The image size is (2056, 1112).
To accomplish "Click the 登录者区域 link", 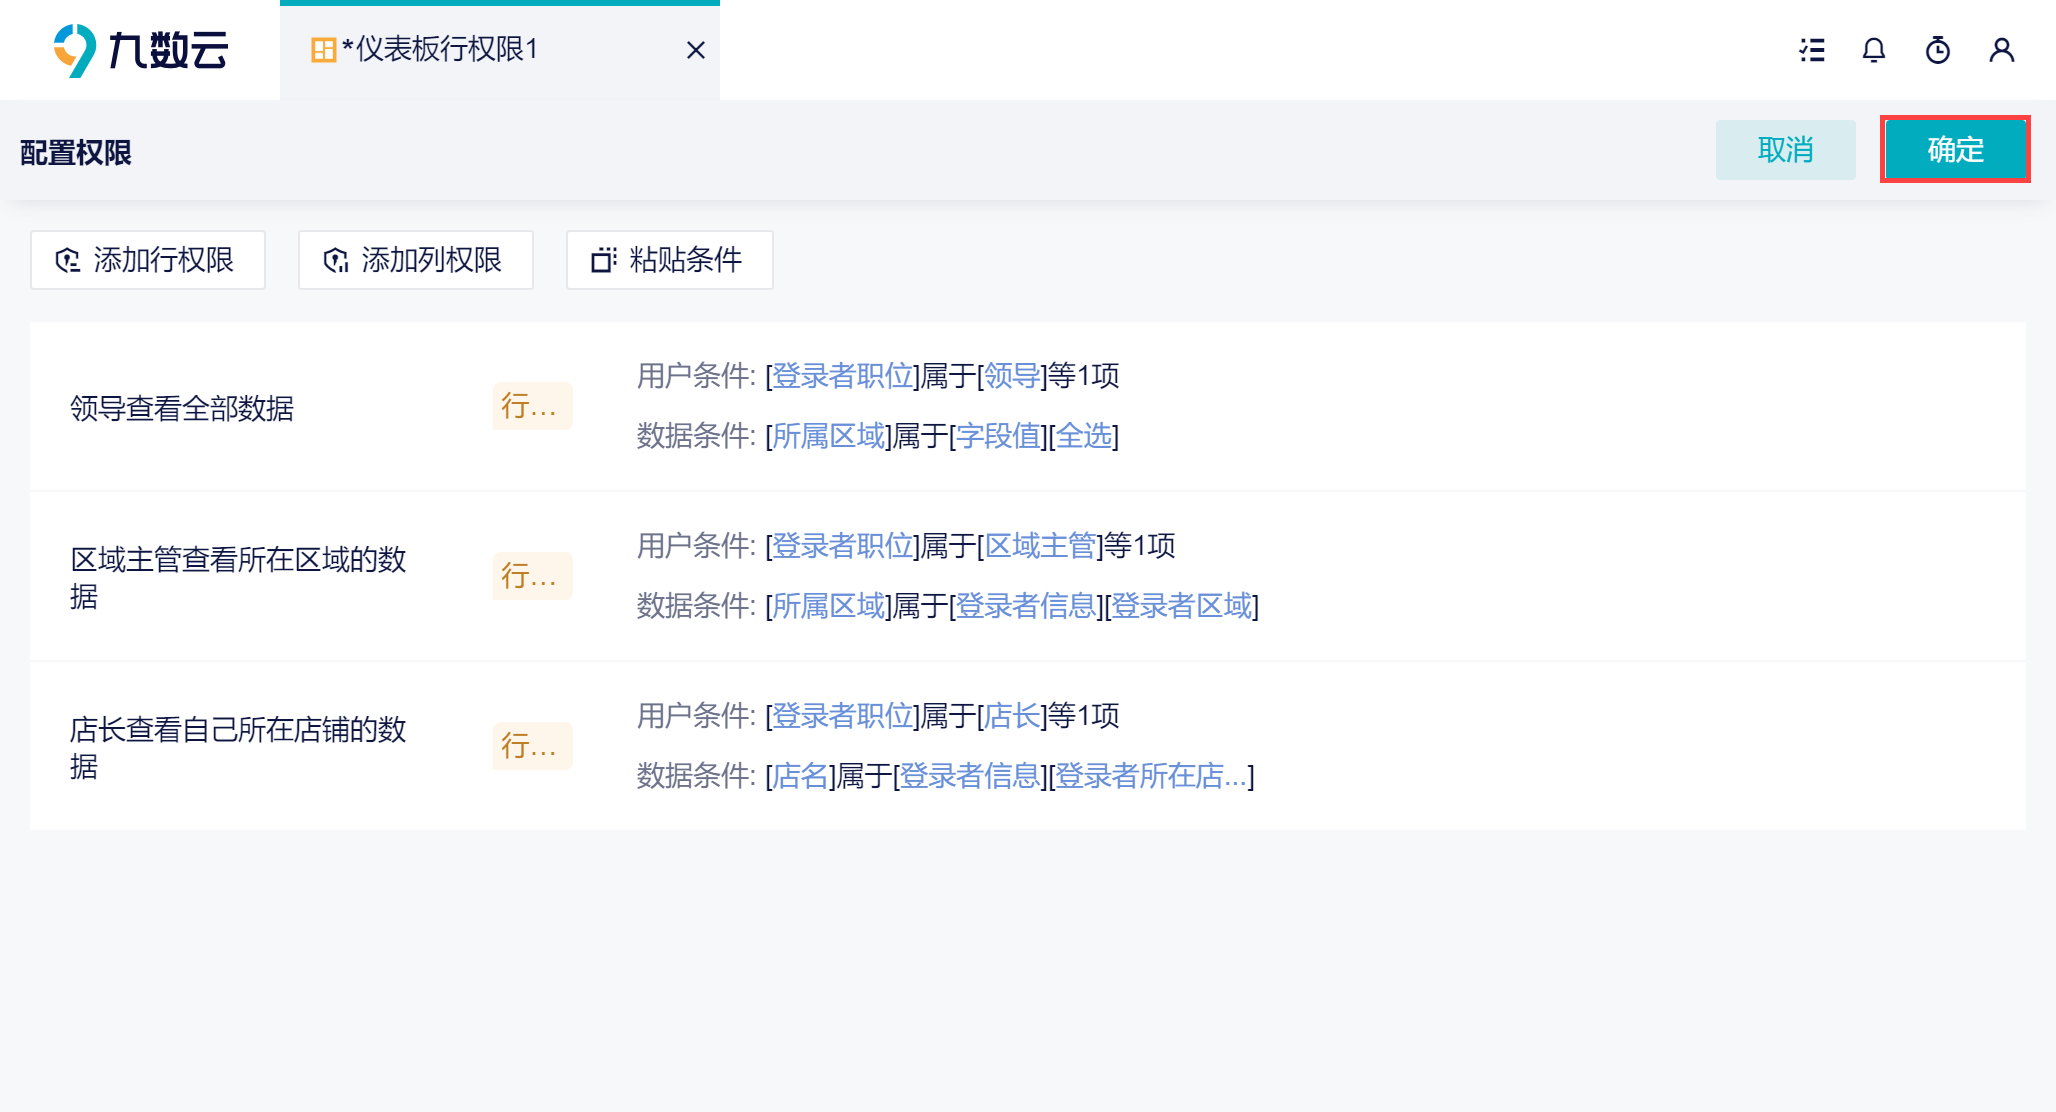I will [1182, 606].
